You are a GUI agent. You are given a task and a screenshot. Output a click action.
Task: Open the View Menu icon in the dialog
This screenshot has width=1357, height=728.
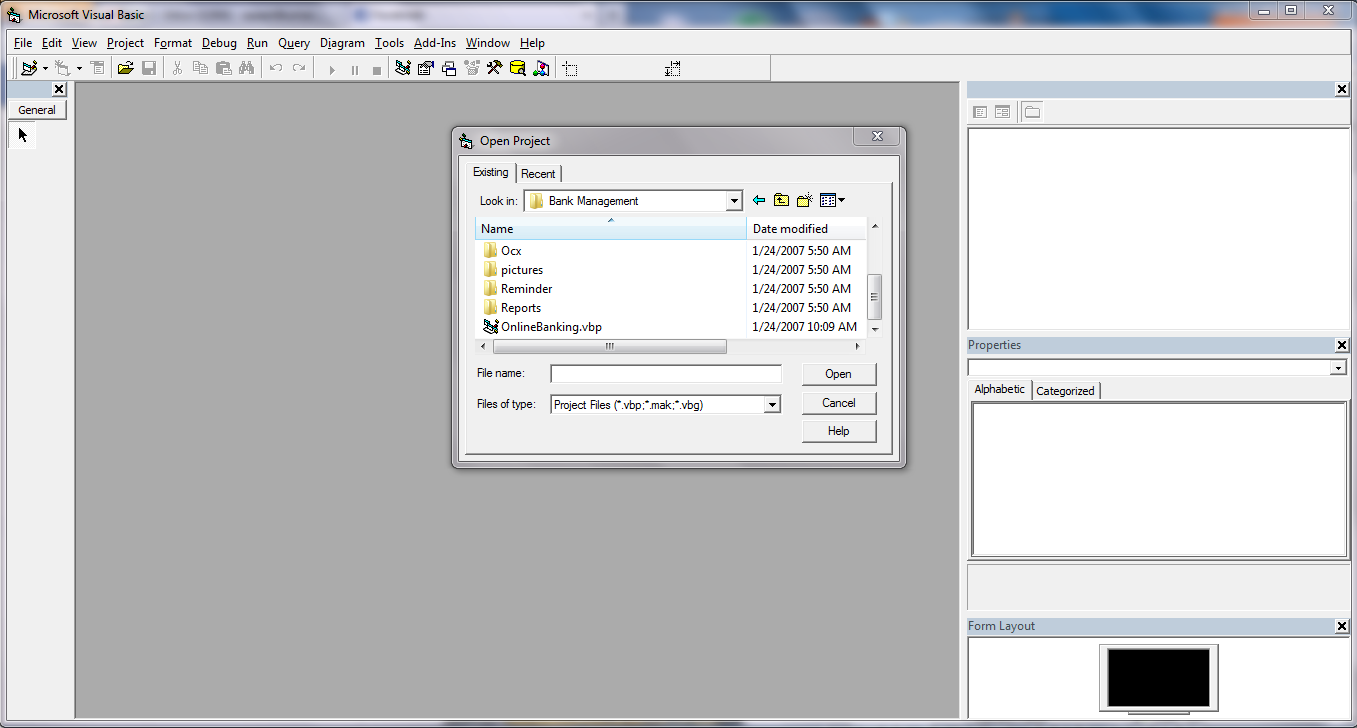point(832,200)
